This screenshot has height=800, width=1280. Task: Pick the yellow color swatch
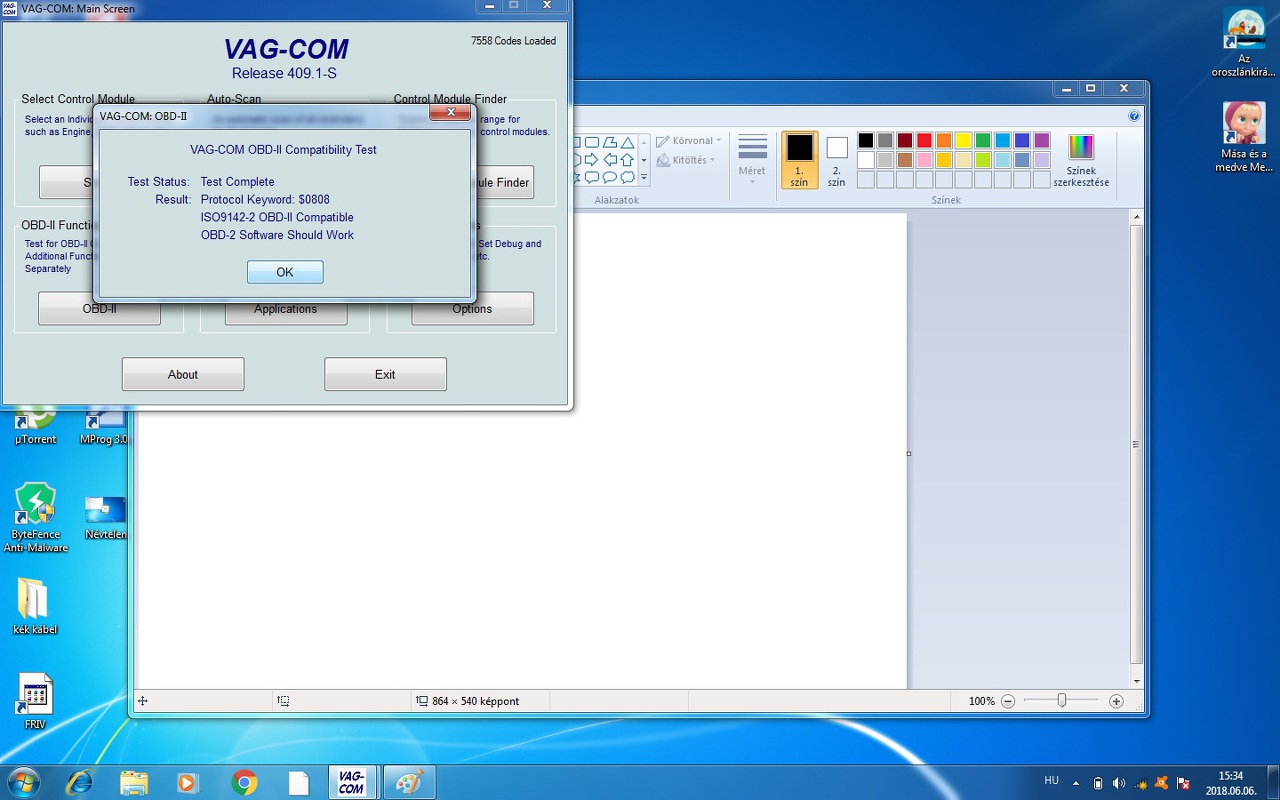[x=963, y=141]
